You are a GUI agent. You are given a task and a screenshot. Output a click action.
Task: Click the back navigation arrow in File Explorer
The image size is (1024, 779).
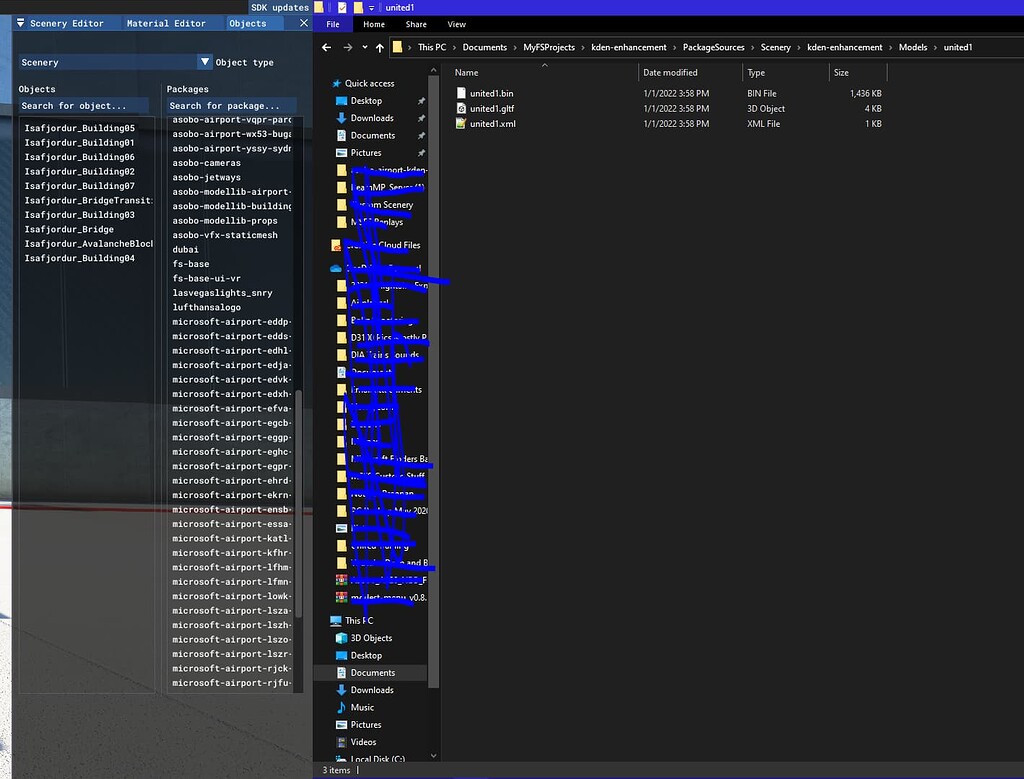(x=325, y=47)
